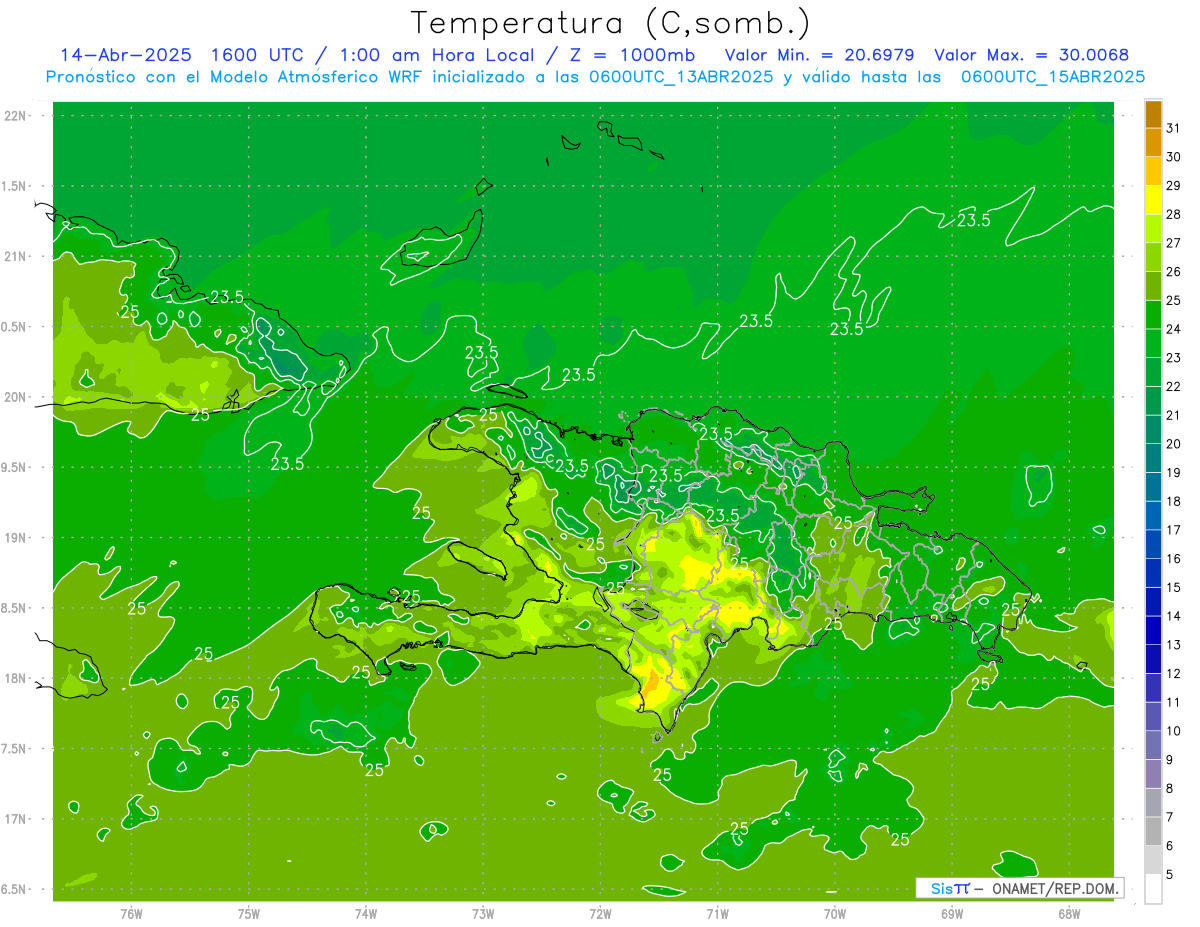Click the '76W' longitude axis label
Screen dimensions: 1200x927
pyautogui.click(x=131, y=913)
